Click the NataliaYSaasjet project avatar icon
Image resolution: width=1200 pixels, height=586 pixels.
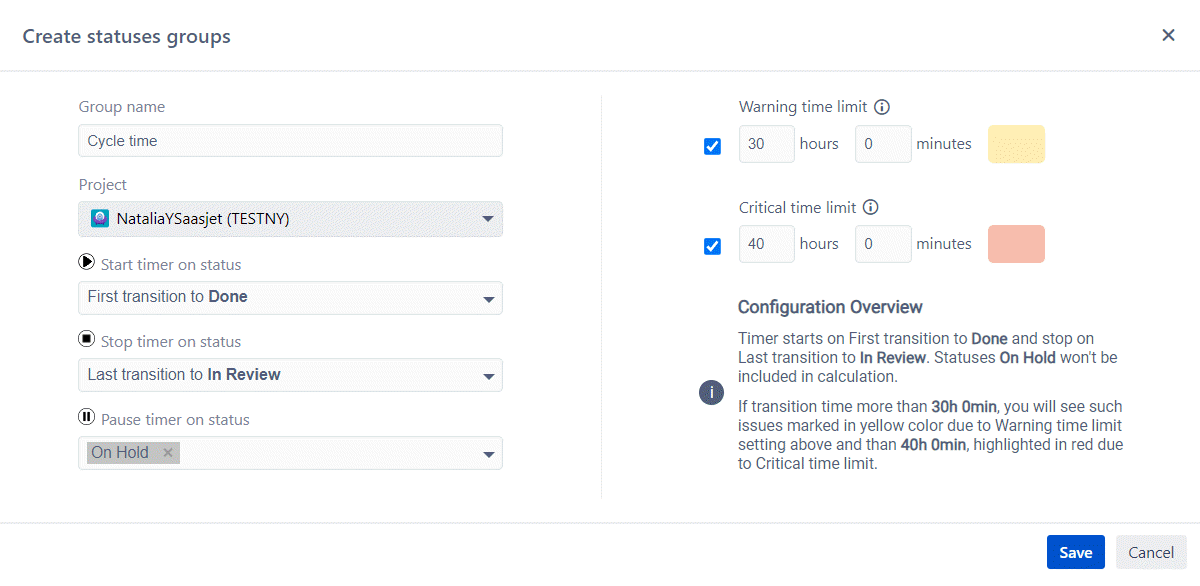click(99, 218)
